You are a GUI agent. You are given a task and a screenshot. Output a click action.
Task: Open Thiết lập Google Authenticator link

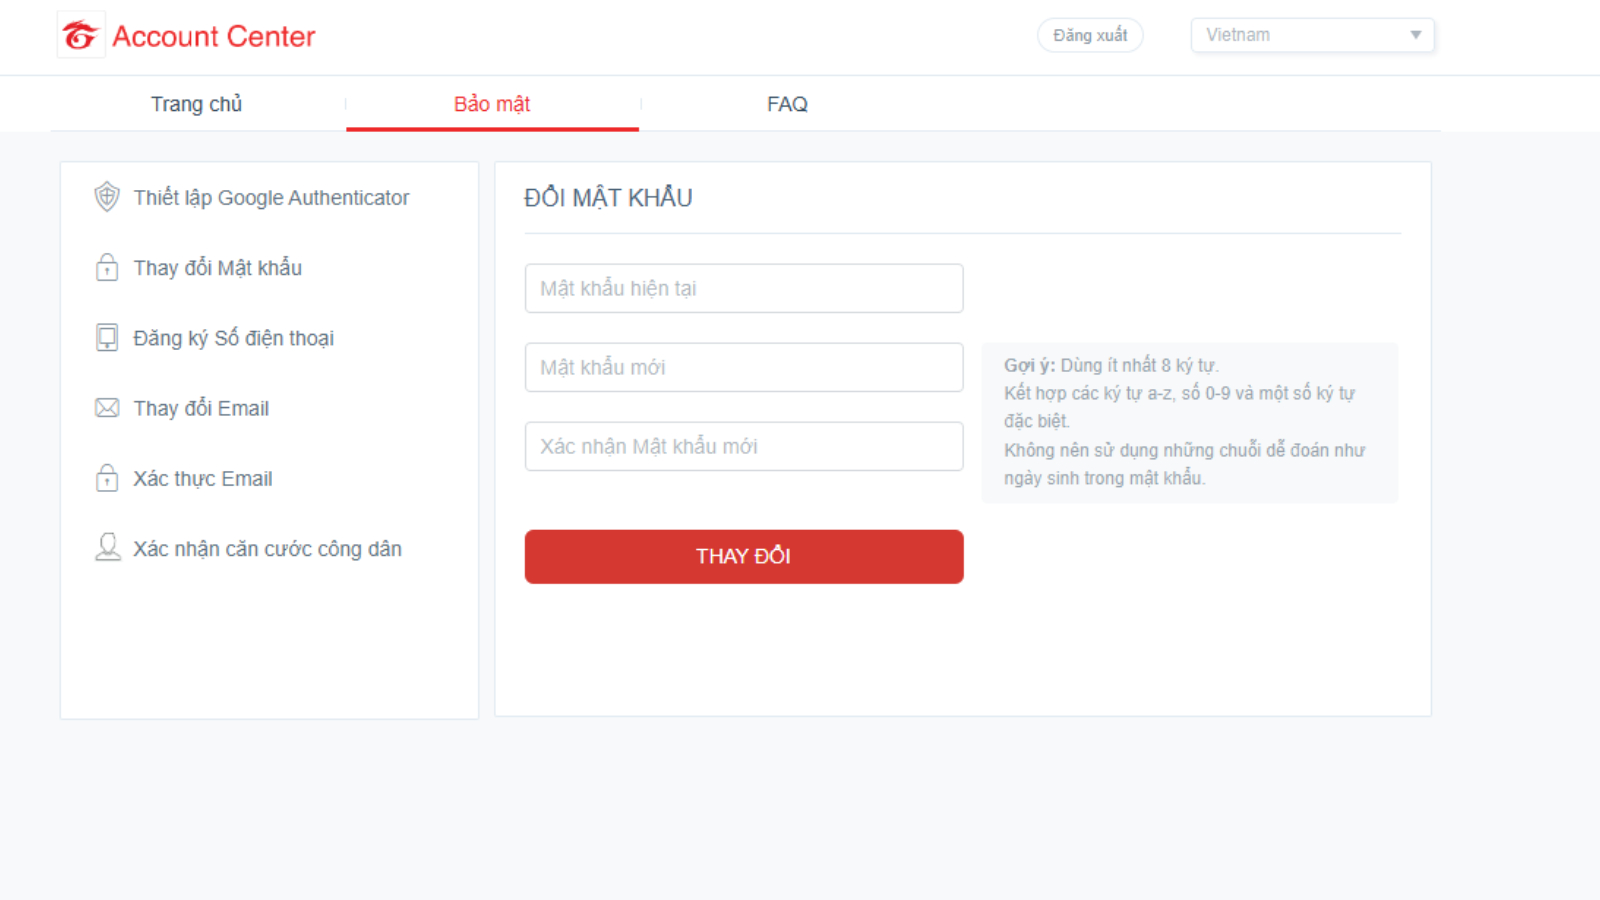tap(271, 198)
